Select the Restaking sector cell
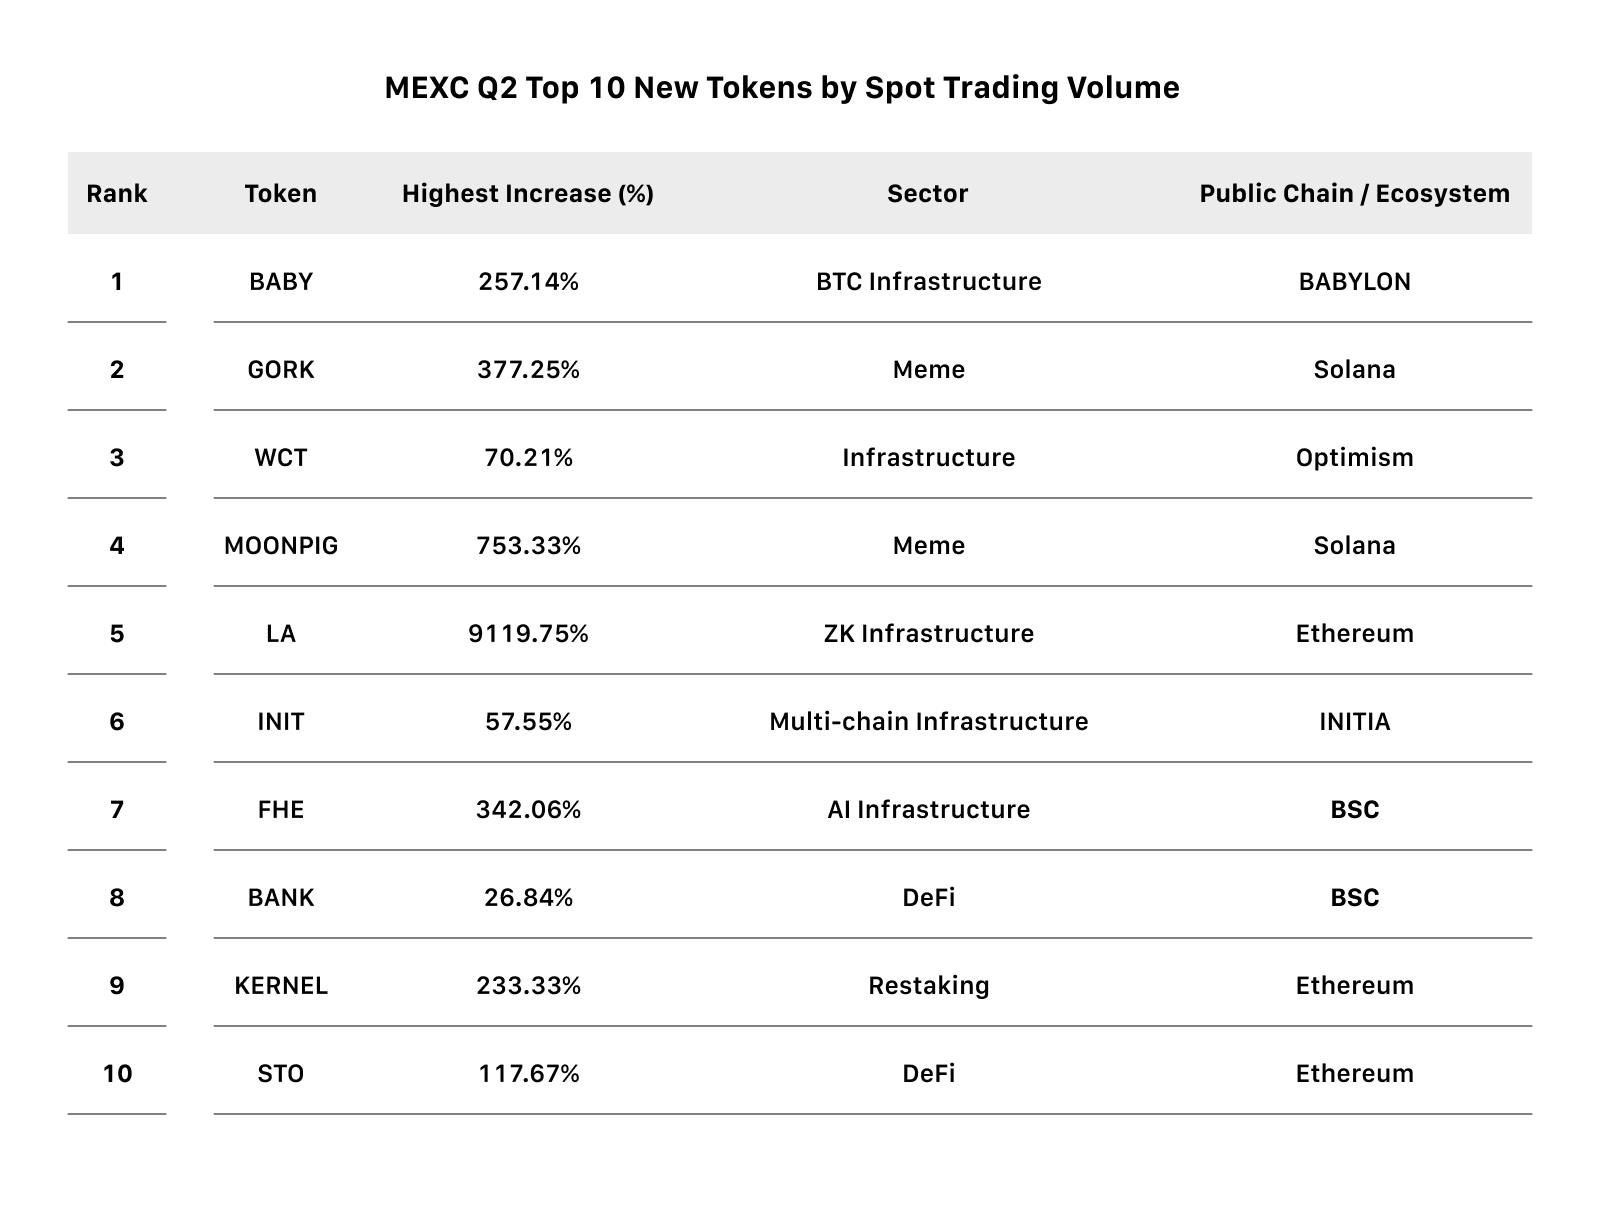1600x1206 pixels. pos(928,986)
